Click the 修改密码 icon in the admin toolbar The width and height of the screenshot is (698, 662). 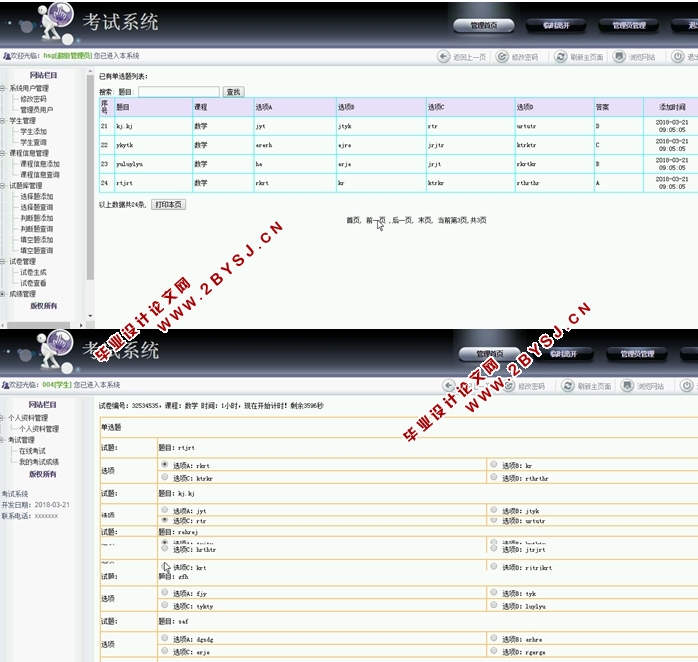[x=503, y=57]
